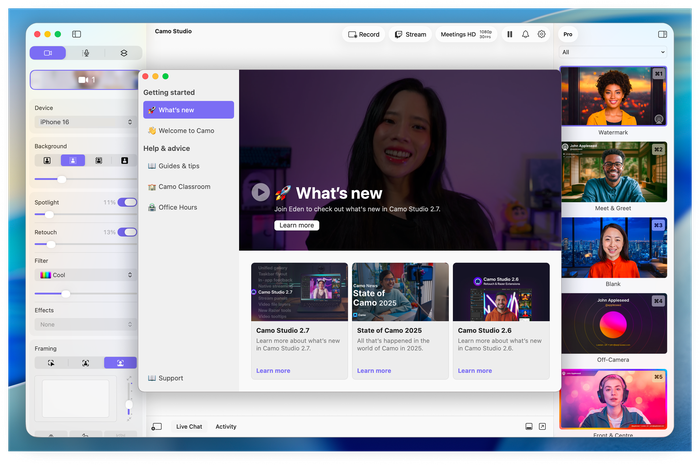Image resolution: width=700 pixels, height=465 pixels.
Task: Open the All scenes filter dropdown
Action: point(613,52)
